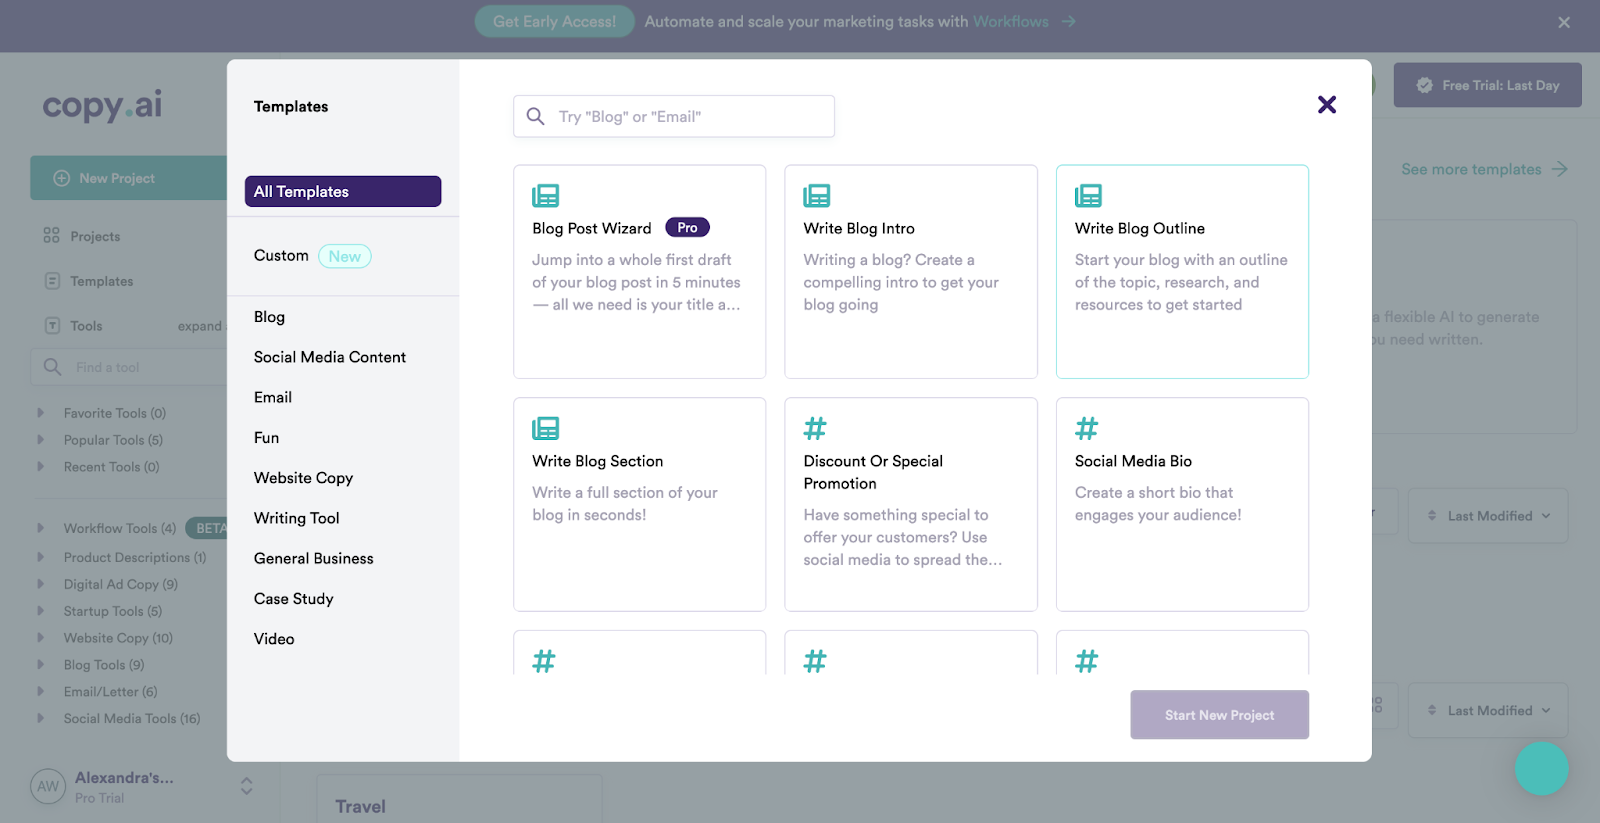Screen dimensions: 1600x823
Task: Click Start New Project button
Action: click(x=1220, y=715)
